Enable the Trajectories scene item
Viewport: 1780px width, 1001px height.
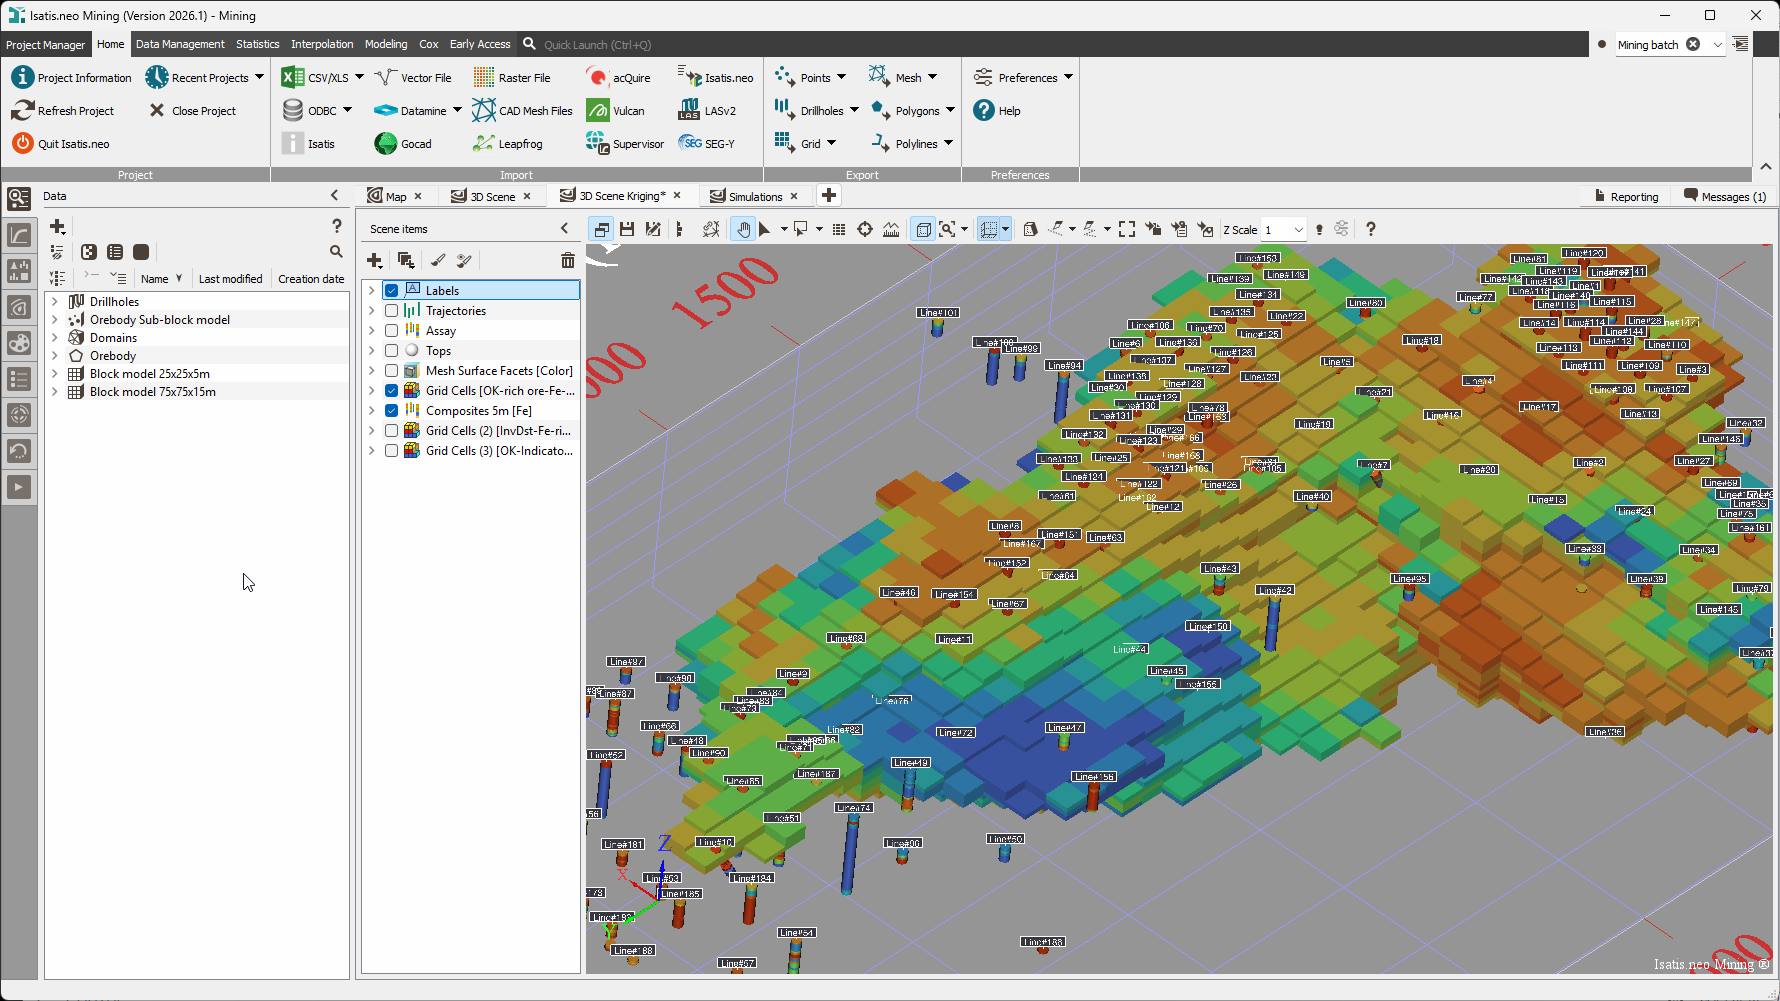(x=392, y=311)
